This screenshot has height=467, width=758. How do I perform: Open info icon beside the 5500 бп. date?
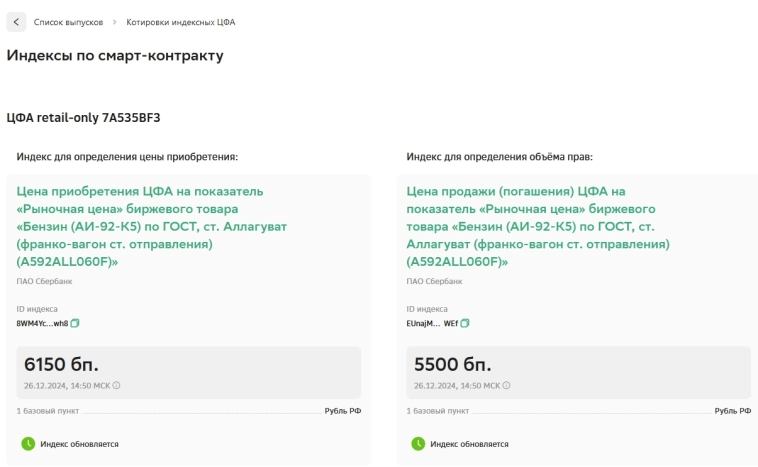click(x=506, y=385)
